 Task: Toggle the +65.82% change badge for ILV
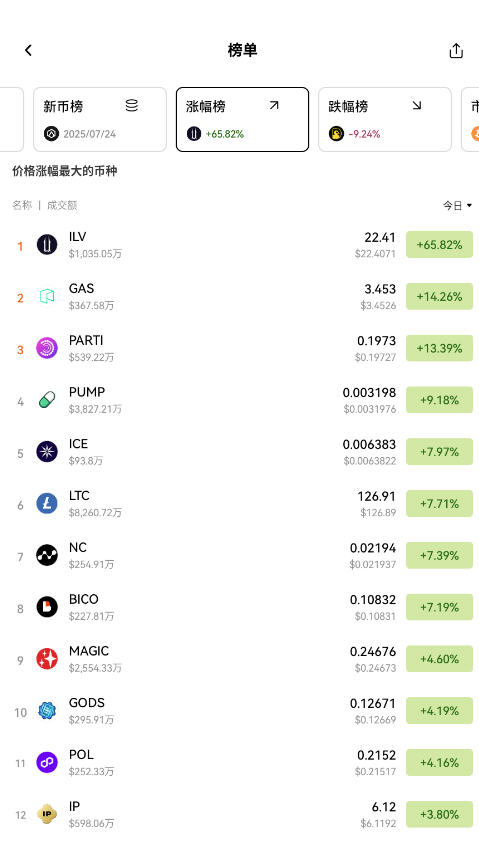439,245
